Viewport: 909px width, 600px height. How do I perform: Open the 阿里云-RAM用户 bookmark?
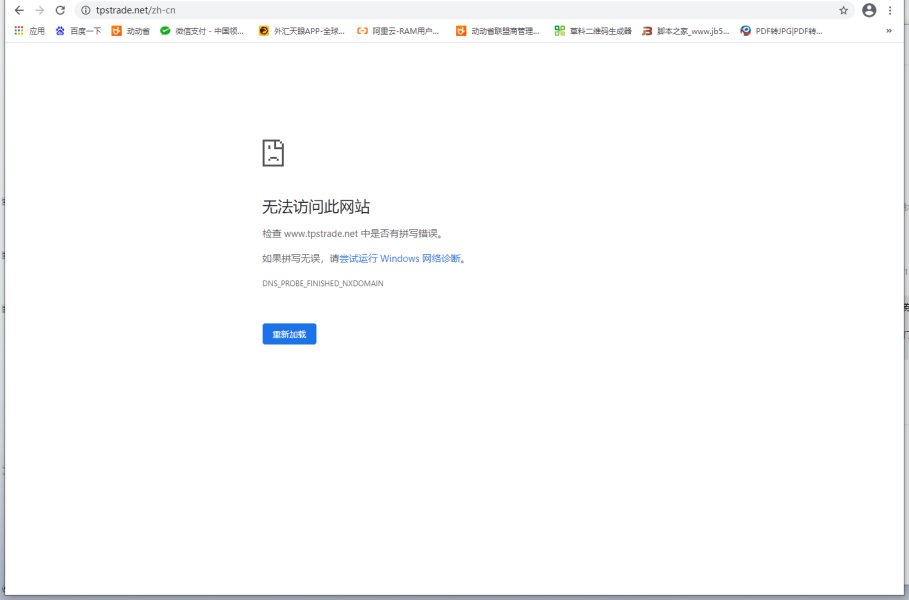tap(399, 31)
